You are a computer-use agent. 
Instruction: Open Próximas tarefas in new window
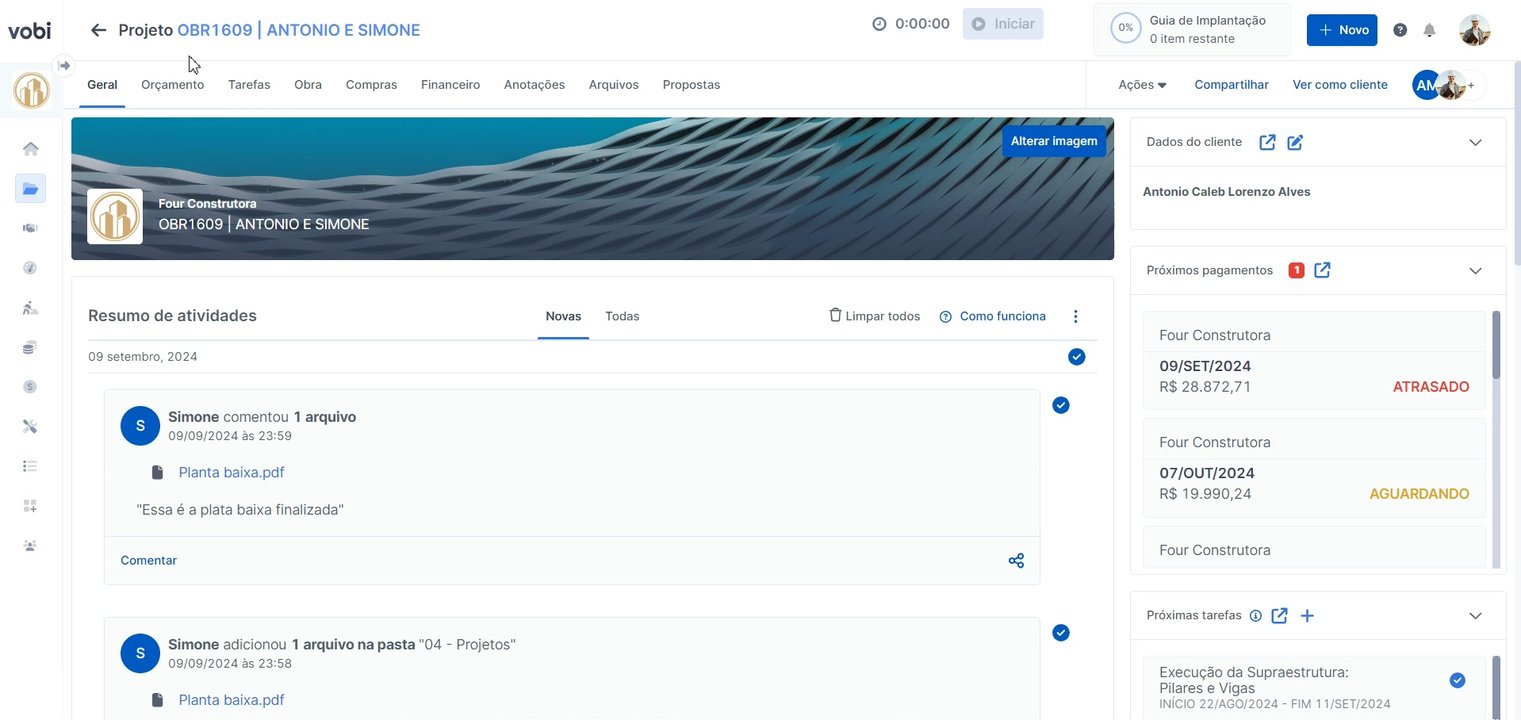1279,616
